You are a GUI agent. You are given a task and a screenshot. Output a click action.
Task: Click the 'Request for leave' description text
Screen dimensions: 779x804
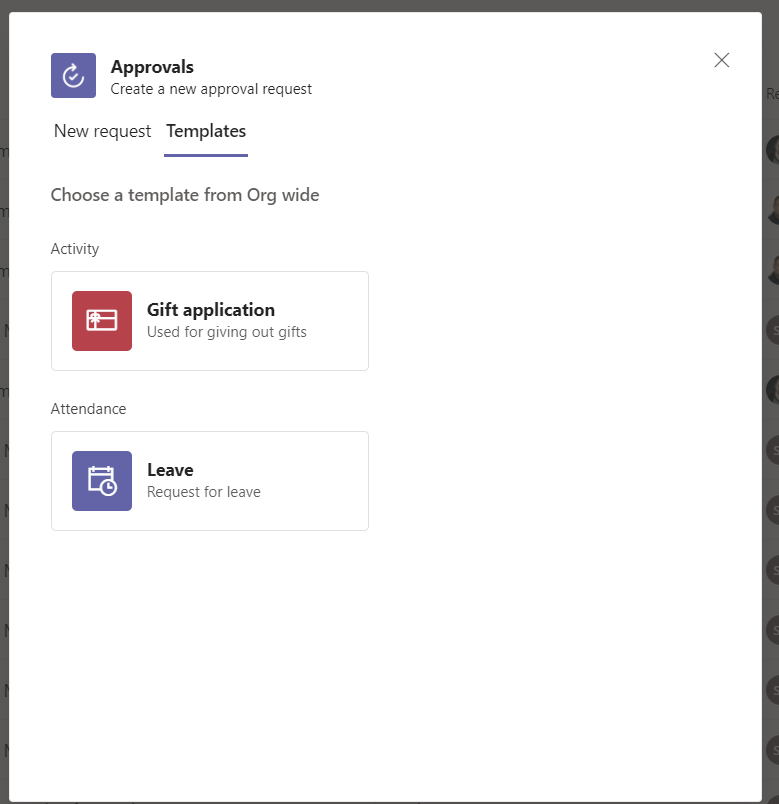tap(204, 492)
